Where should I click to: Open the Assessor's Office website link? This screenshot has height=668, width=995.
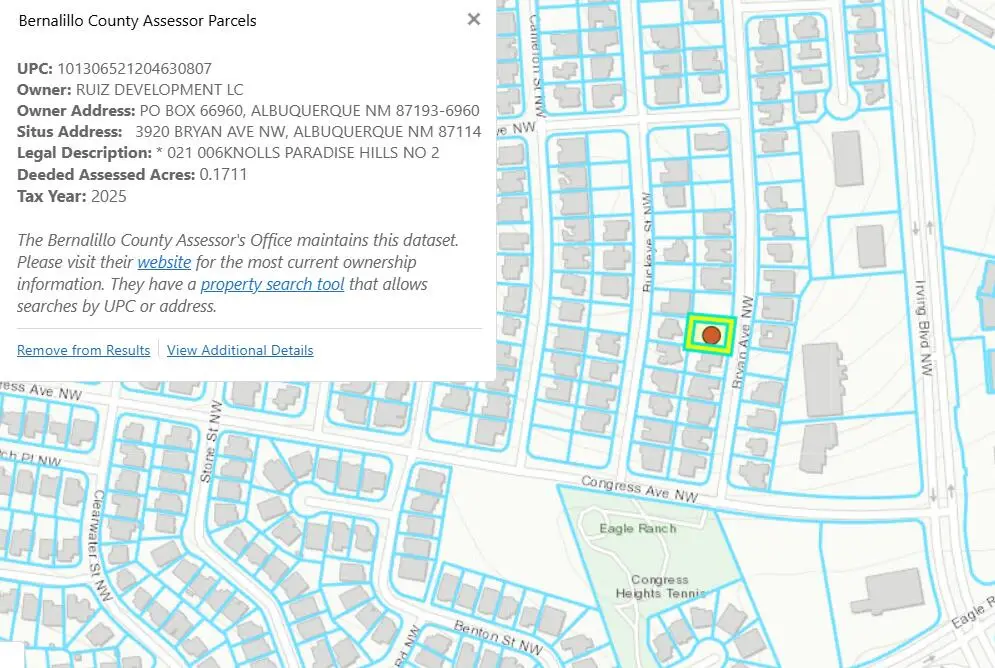pos(164,262)
